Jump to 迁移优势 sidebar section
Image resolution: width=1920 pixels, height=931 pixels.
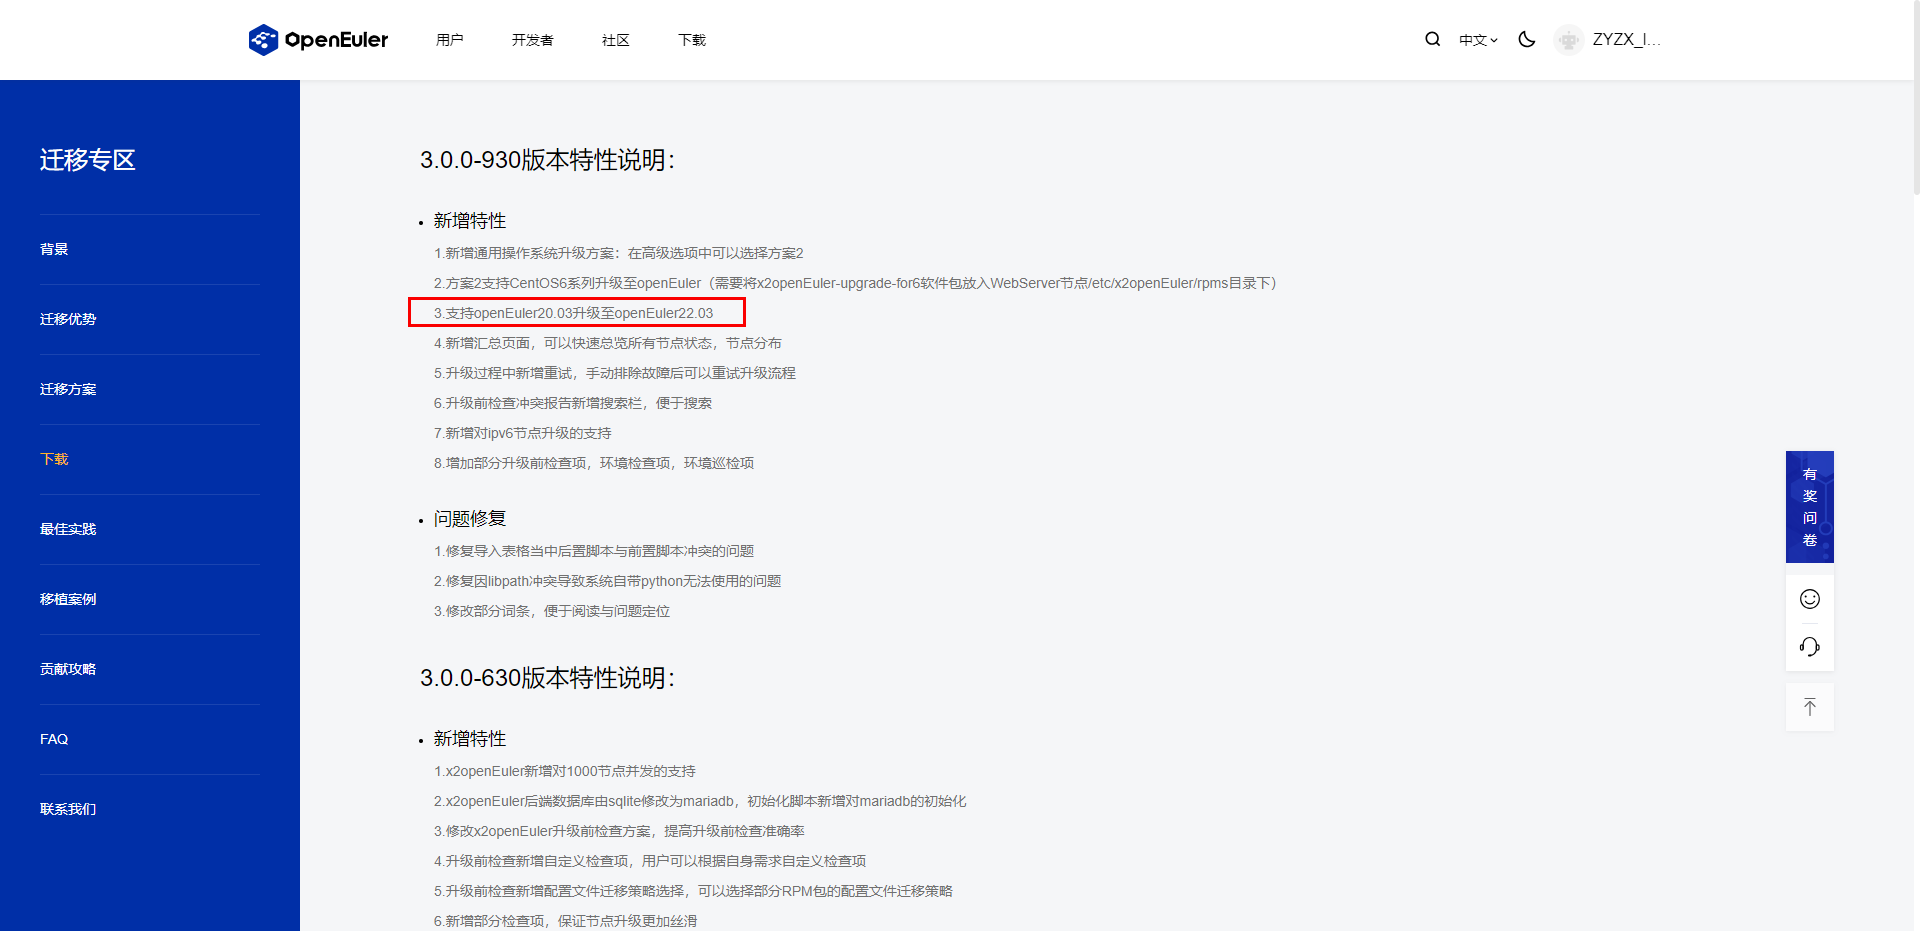68,319
